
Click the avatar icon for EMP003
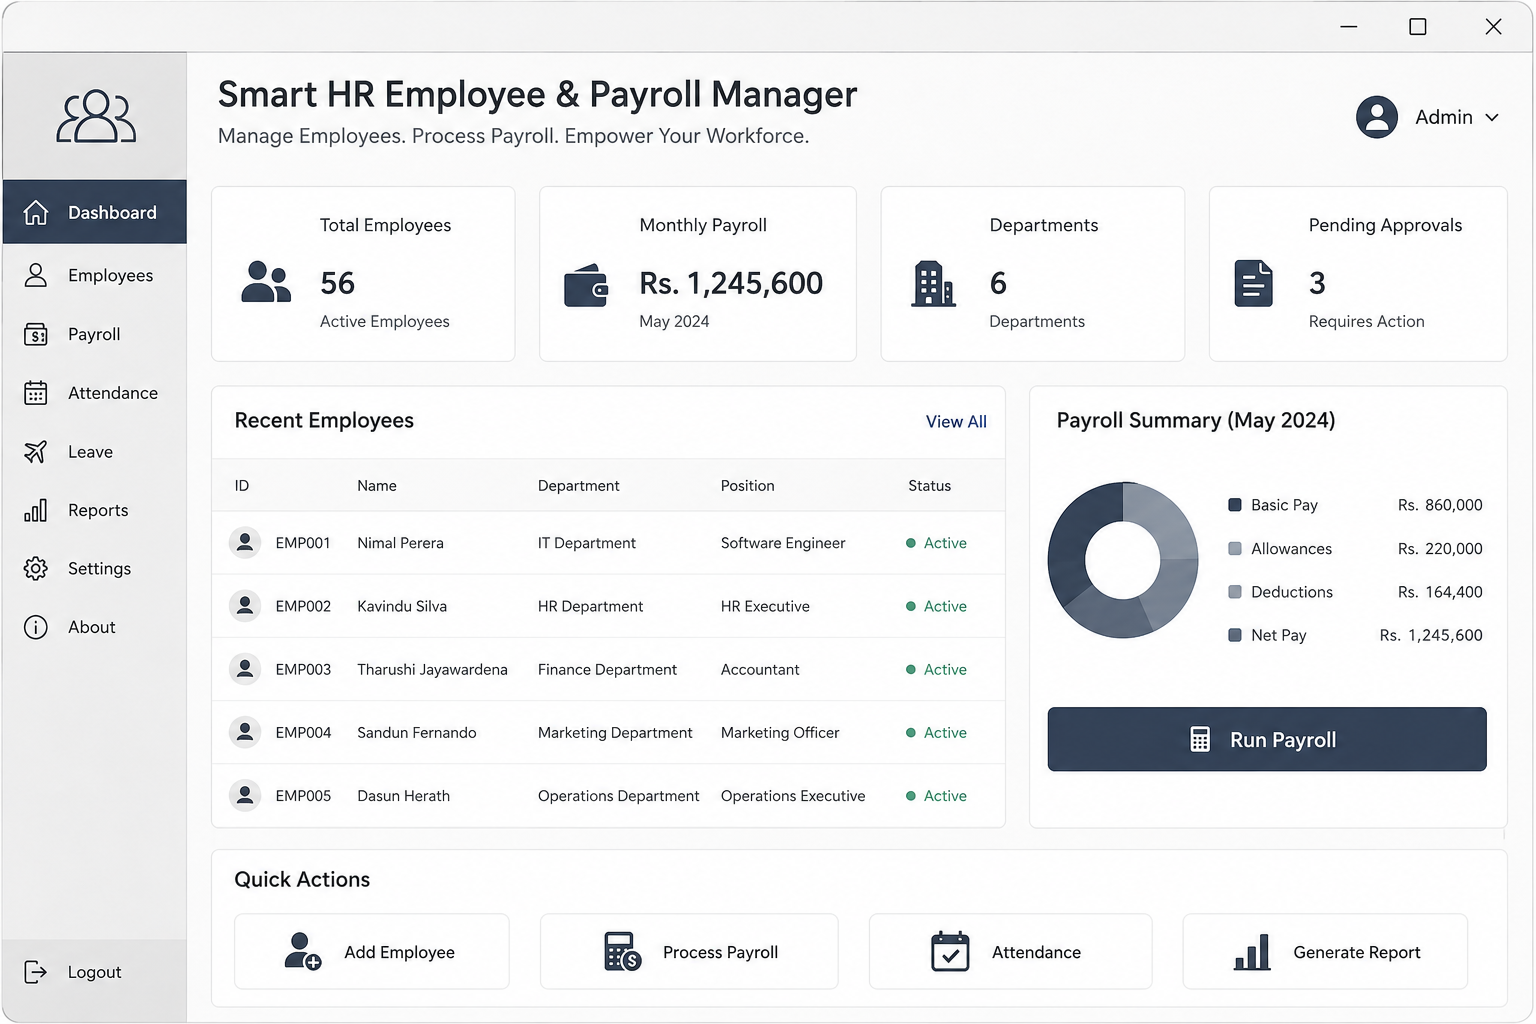tap(245, 668)
